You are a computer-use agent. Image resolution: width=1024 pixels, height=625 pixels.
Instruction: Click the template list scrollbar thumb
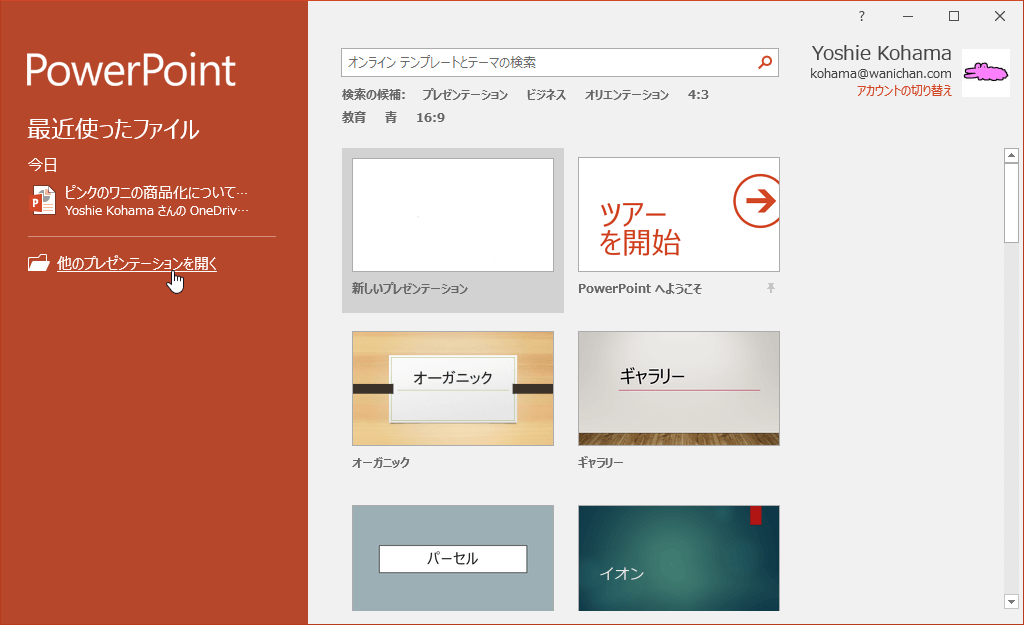[1012, 203]
